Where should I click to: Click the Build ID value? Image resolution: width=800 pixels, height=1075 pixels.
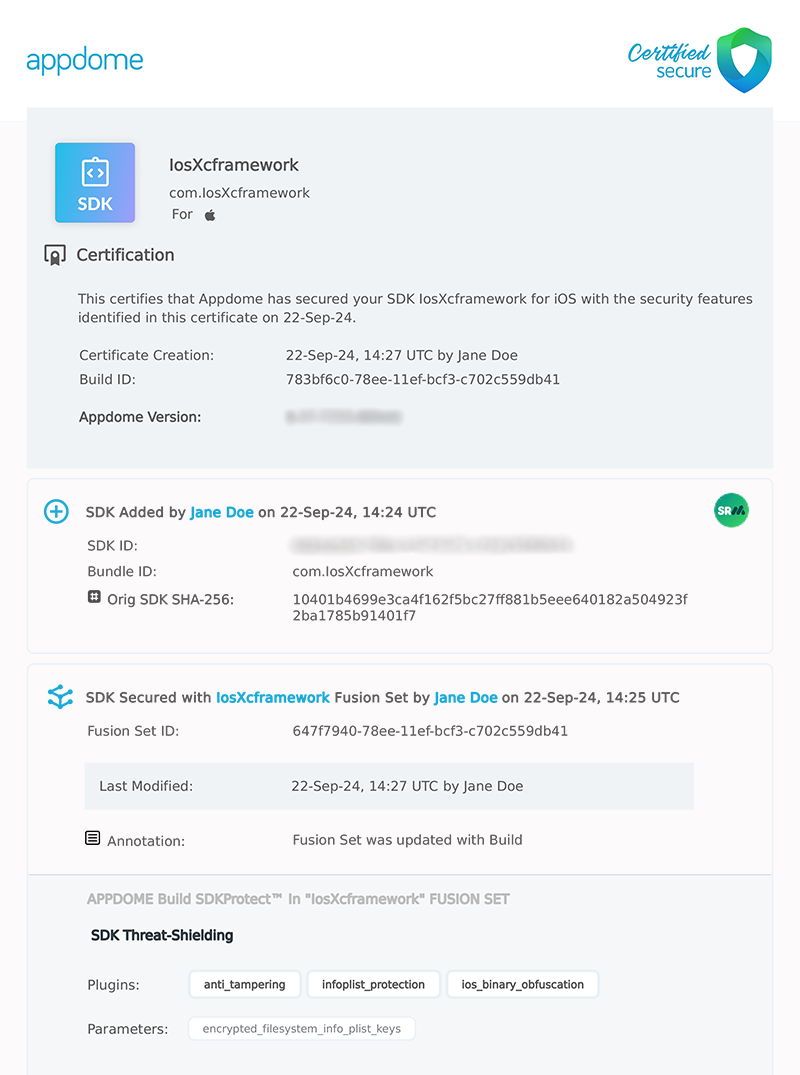click(x=423, y=380)
